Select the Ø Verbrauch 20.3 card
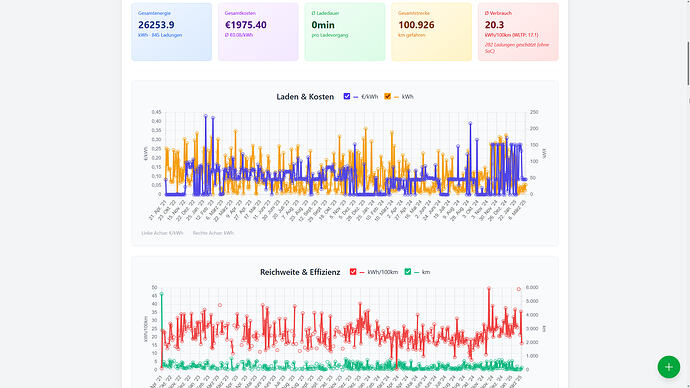The height and width of the screenshot is (388, 690). coord(518,32)
